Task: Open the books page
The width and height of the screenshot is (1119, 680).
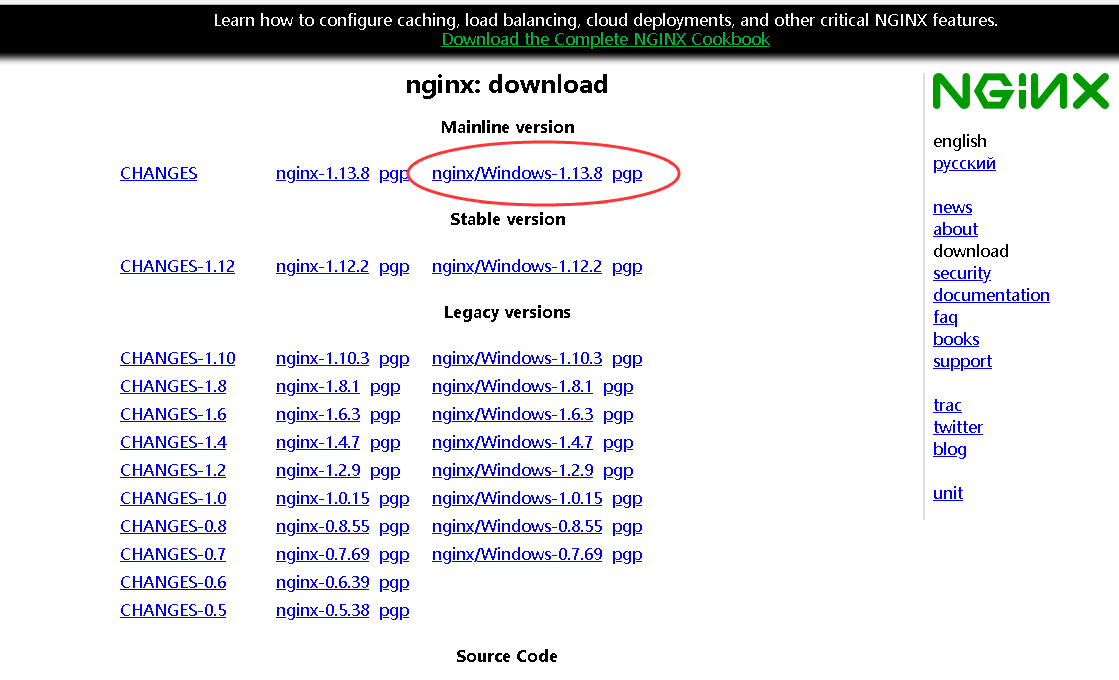Action: 956,339
